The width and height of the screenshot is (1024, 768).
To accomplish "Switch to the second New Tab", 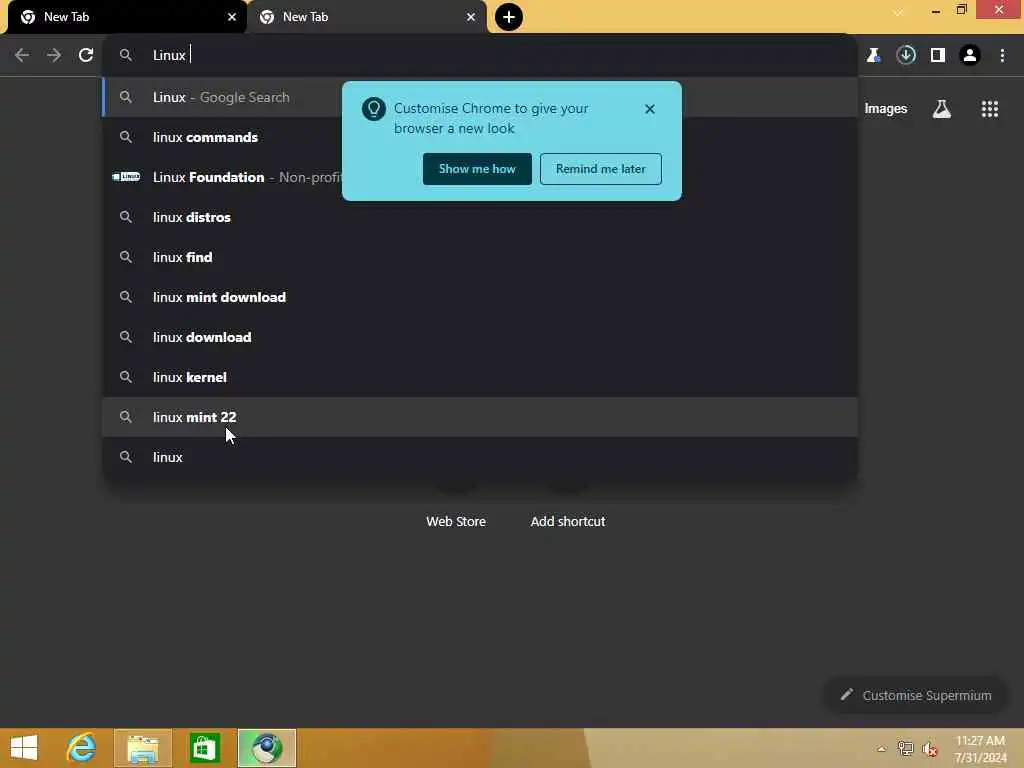I will [x=366, y=18].
